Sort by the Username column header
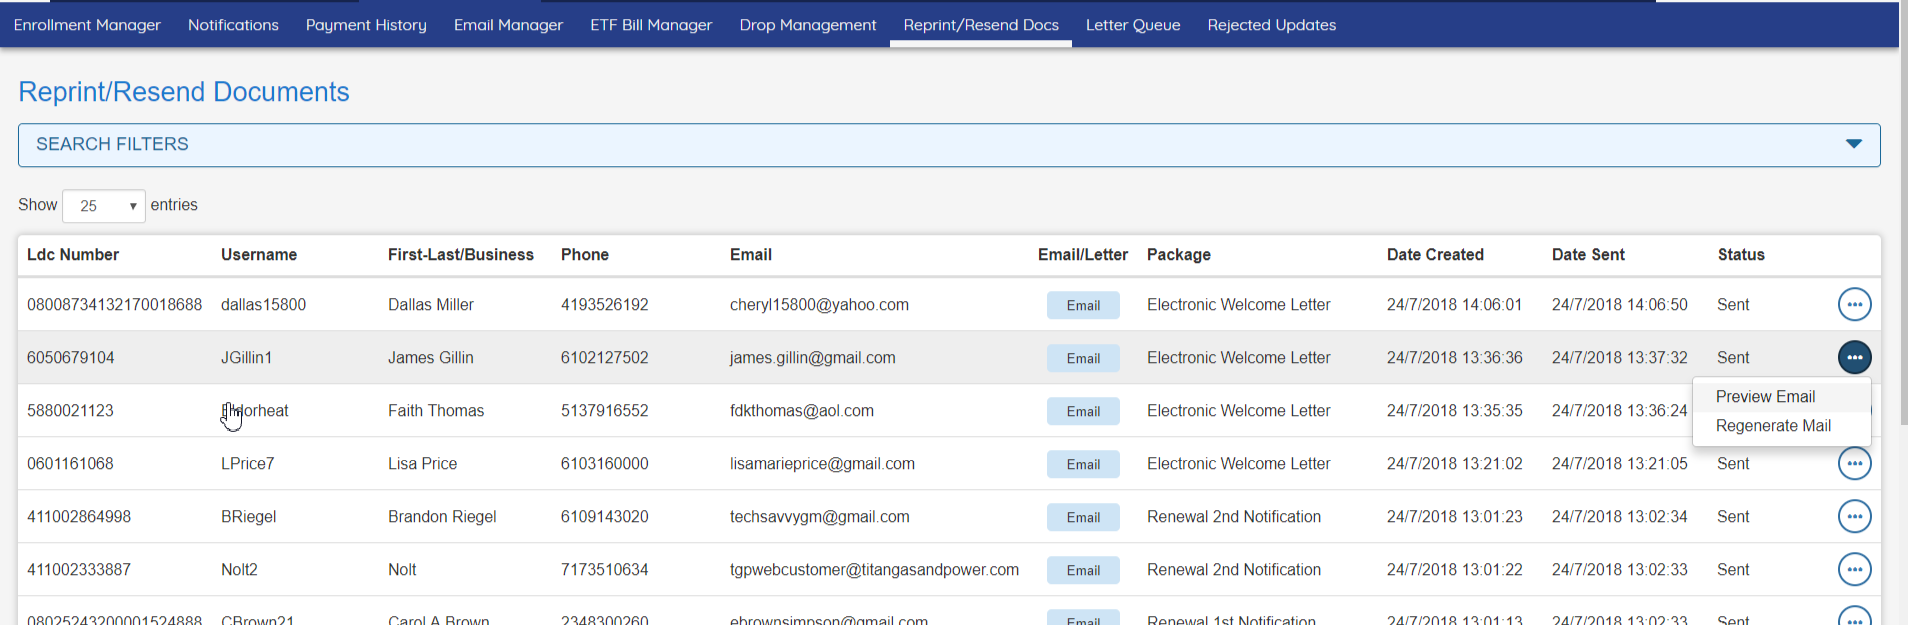The width and height of the screenshot is (1908, 625). point(259,255)
